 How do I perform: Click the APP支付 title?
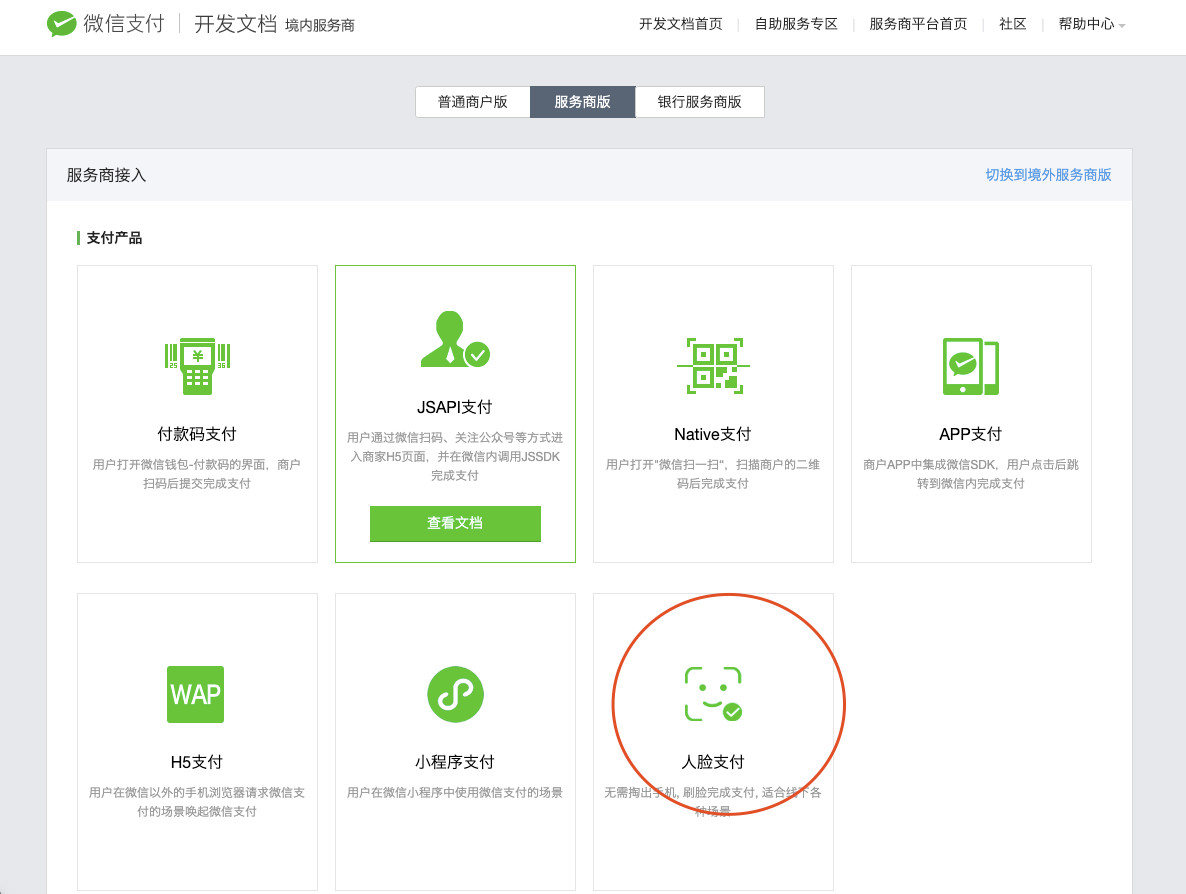point(970,434)
